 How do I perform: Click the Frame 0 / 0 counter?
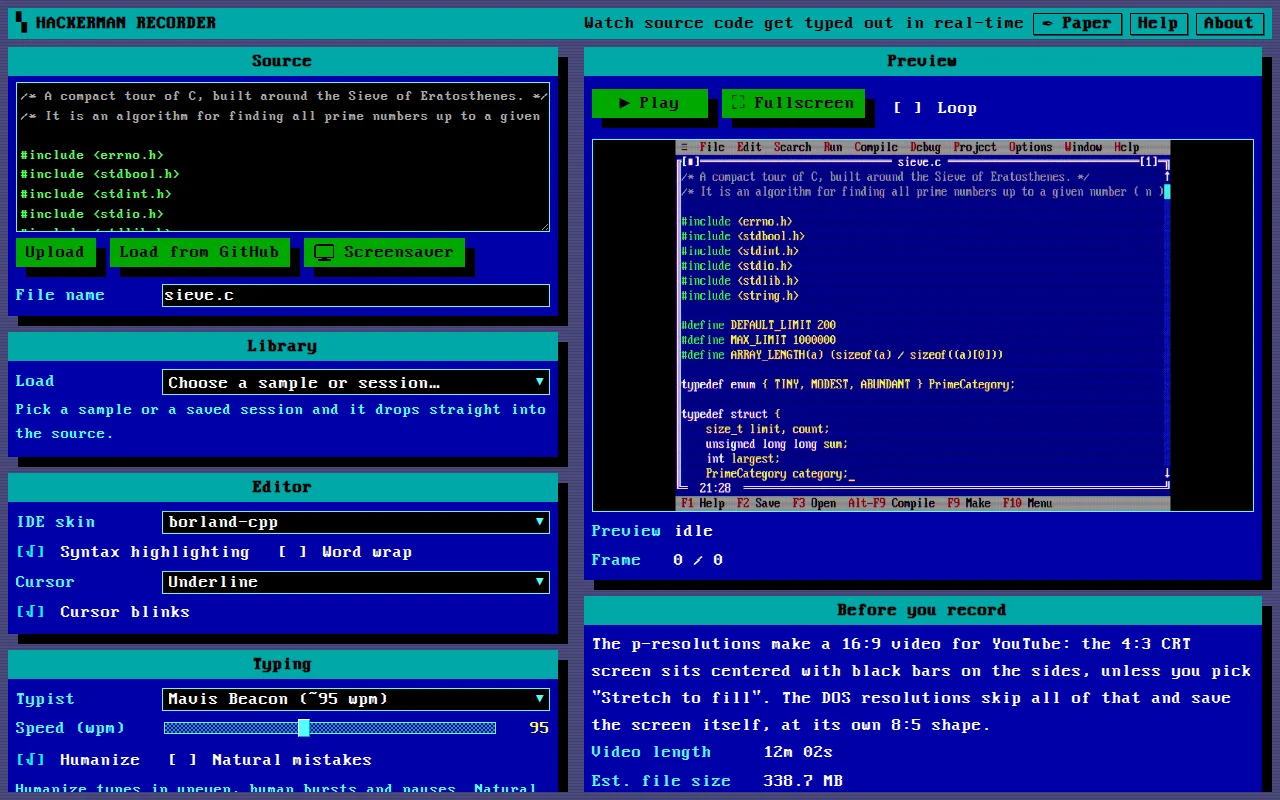click(698, 560)
